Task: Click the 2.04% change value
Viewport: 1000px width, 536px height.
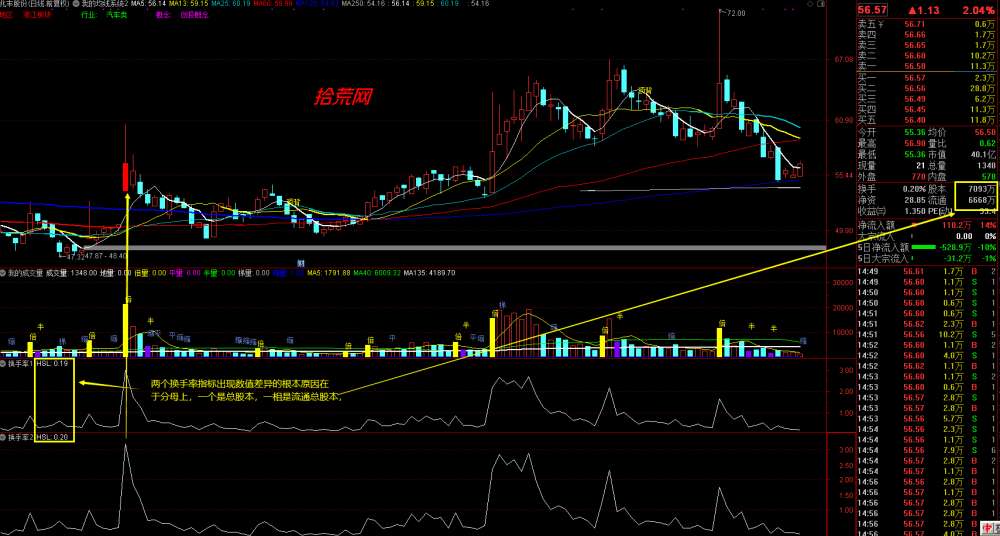Action: click(x=979, y=10)
